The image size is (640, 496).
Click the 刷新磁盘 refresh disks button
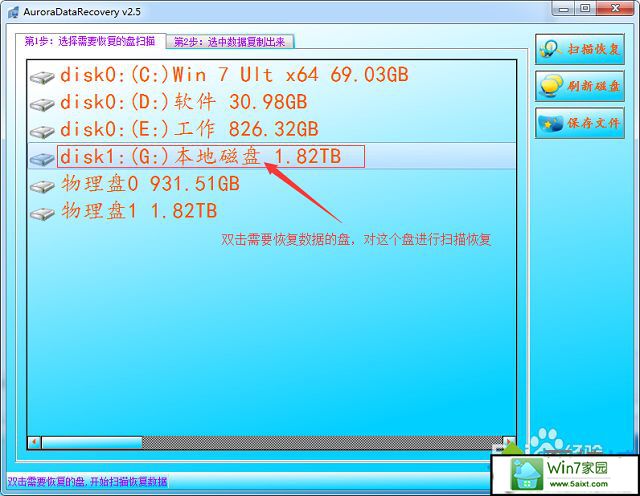580,86
